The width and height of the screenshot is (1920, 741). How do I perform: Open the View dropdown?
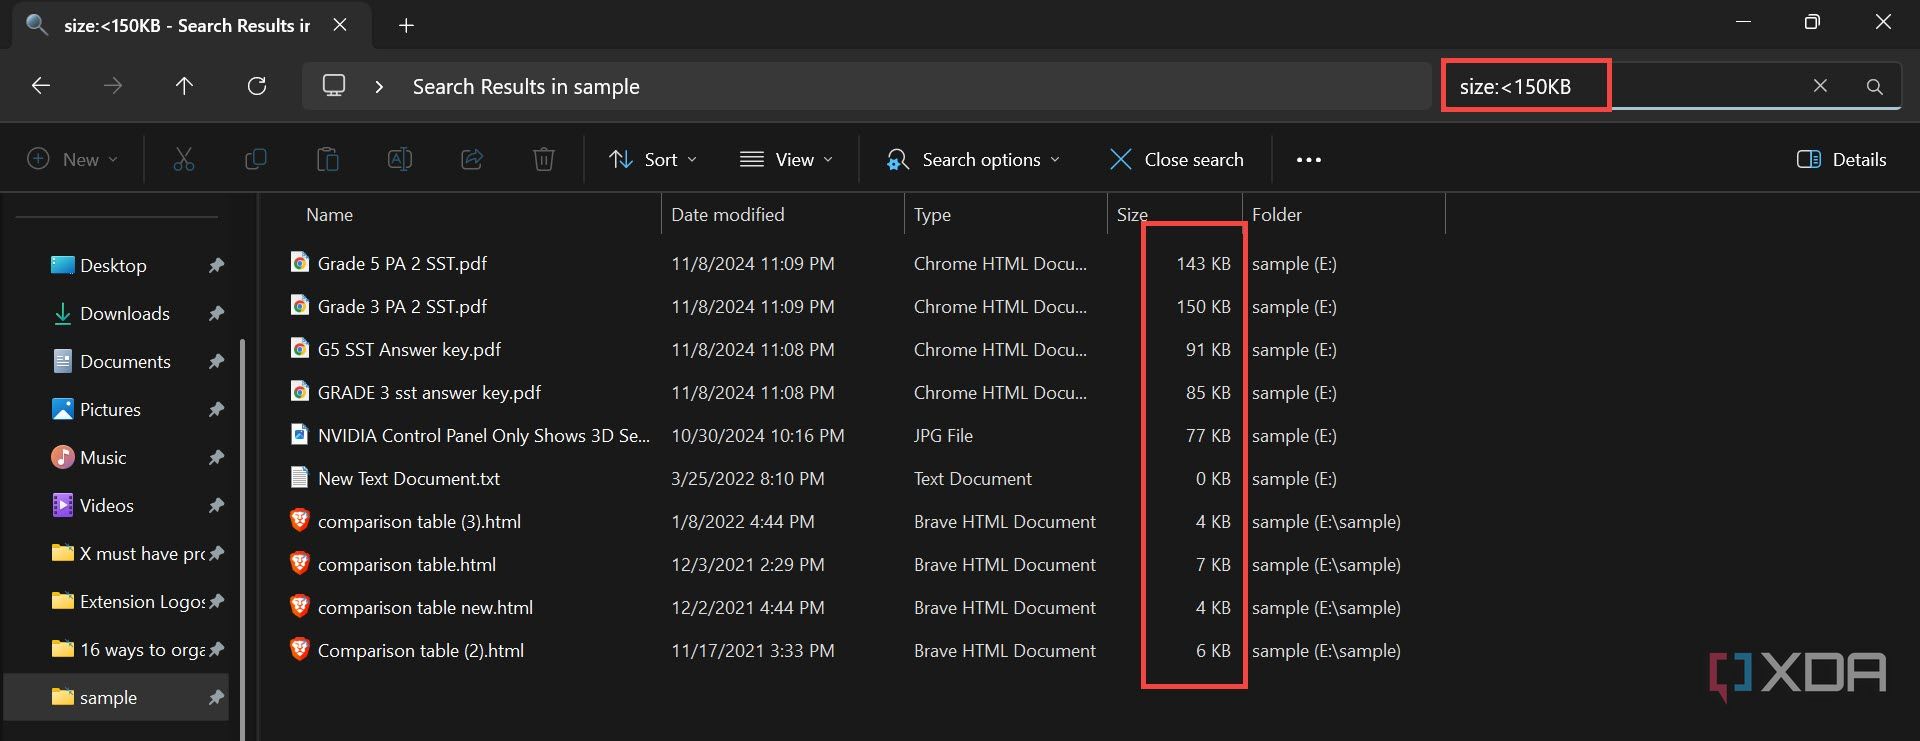tap(786, 159)
